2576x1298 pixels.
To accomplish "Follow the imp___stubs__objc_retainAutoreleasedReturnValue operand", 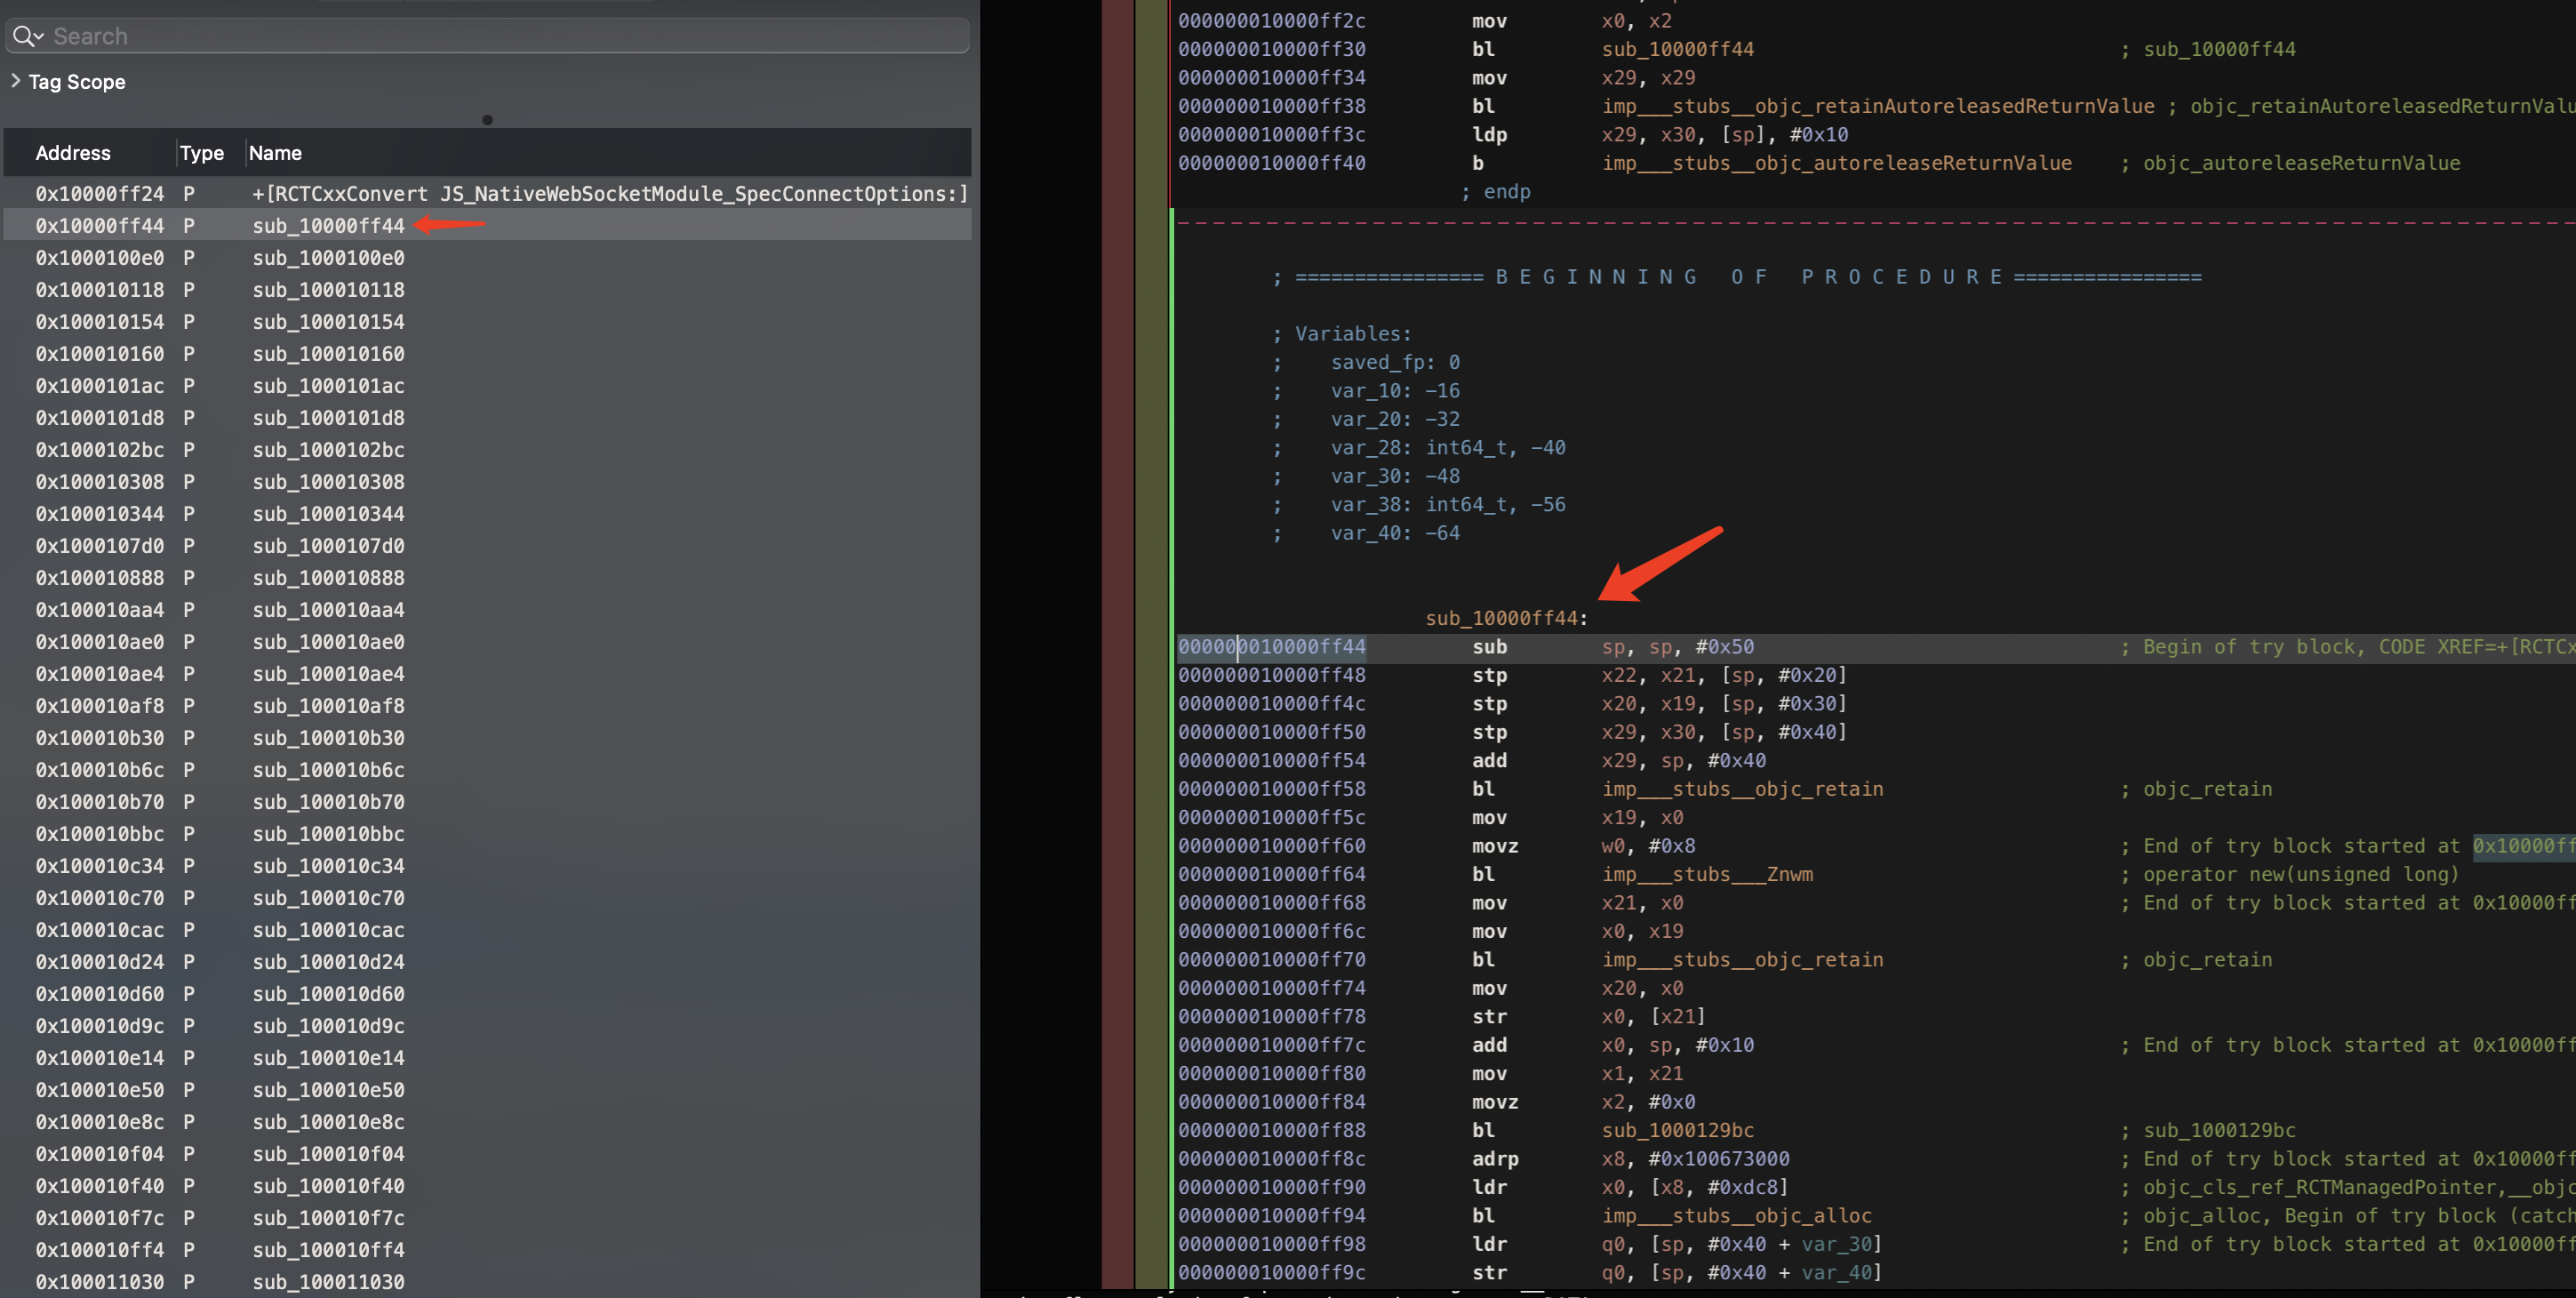I will [x=1877, y=106].
